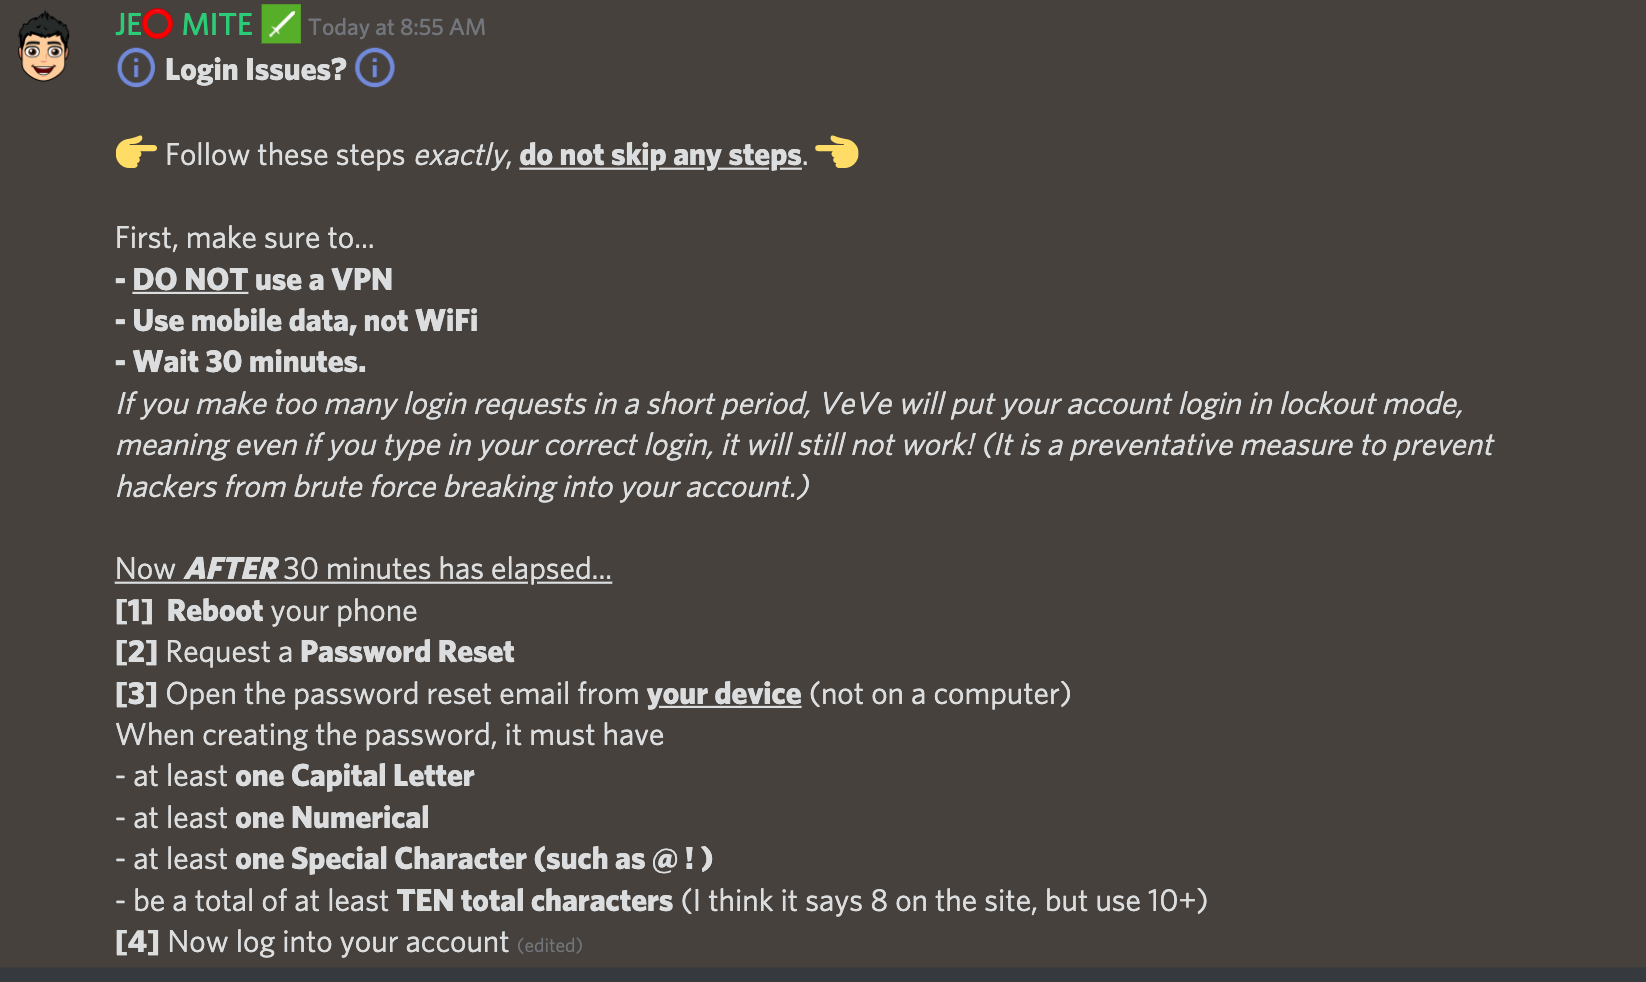The image size is (1646, 982).
Task: Click underlined 'your device' text
Action: [x=724, y=694]
